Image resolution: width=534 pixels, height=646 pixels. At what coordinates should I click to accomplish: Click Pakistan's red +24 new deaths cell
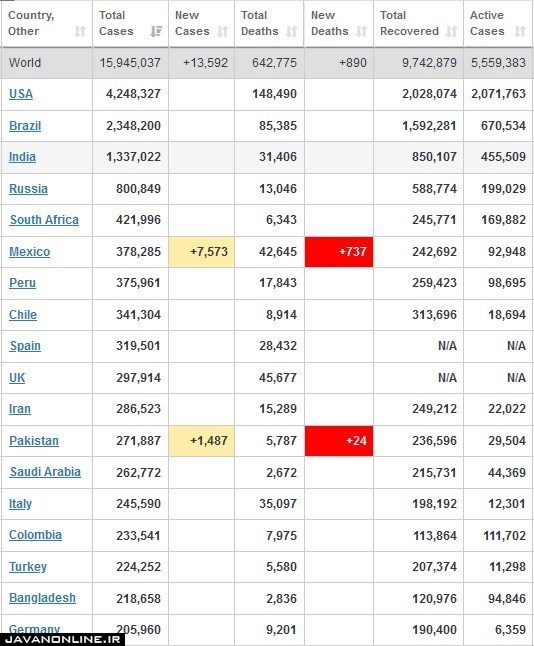tap(339, 441)
